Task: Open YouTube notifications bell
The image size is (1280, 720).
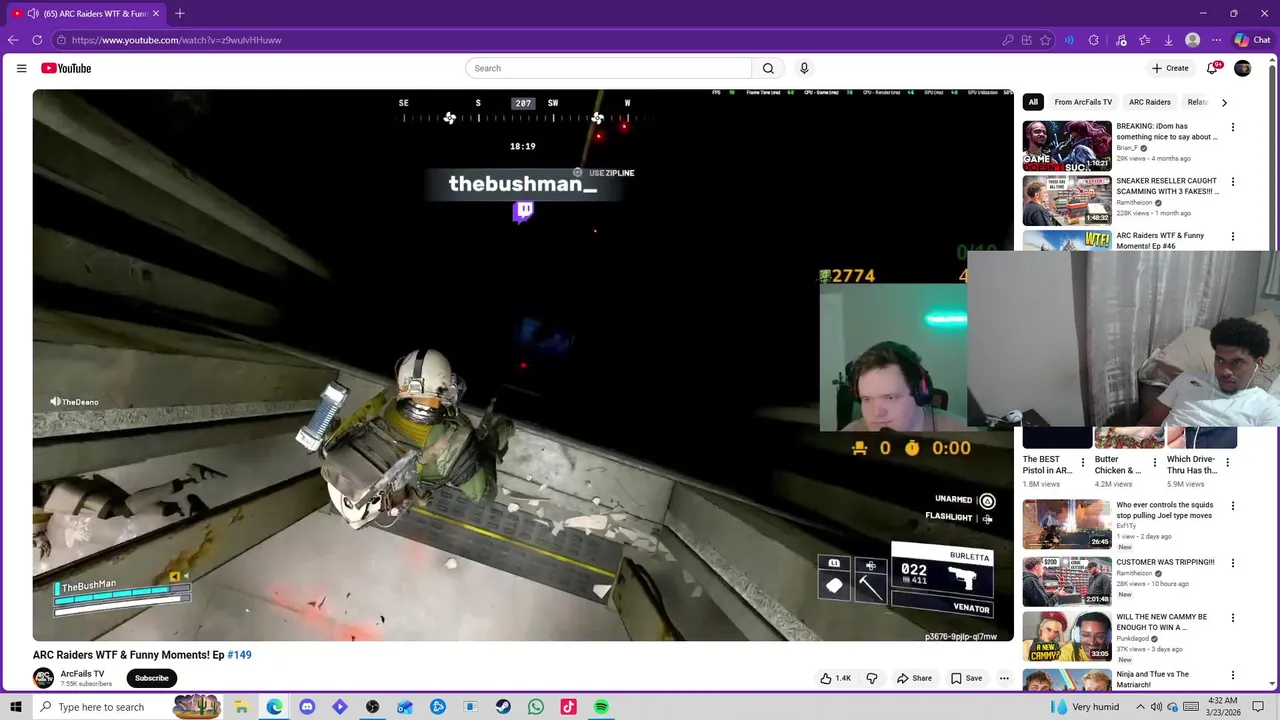Action: click(x=1212, y=68)
